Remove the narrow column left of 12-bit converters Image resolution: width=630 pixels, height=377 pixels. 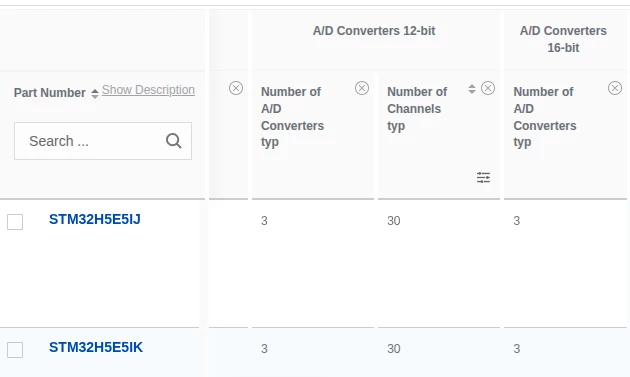point(236,88)
